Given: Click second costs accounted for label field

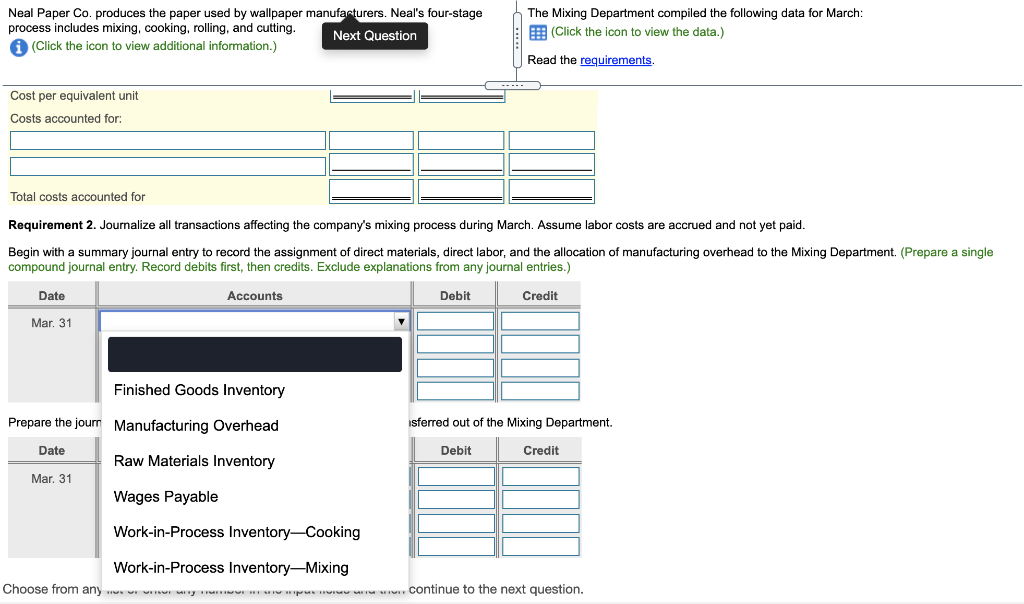Looking at the screenshot, I should pos(168,166).
